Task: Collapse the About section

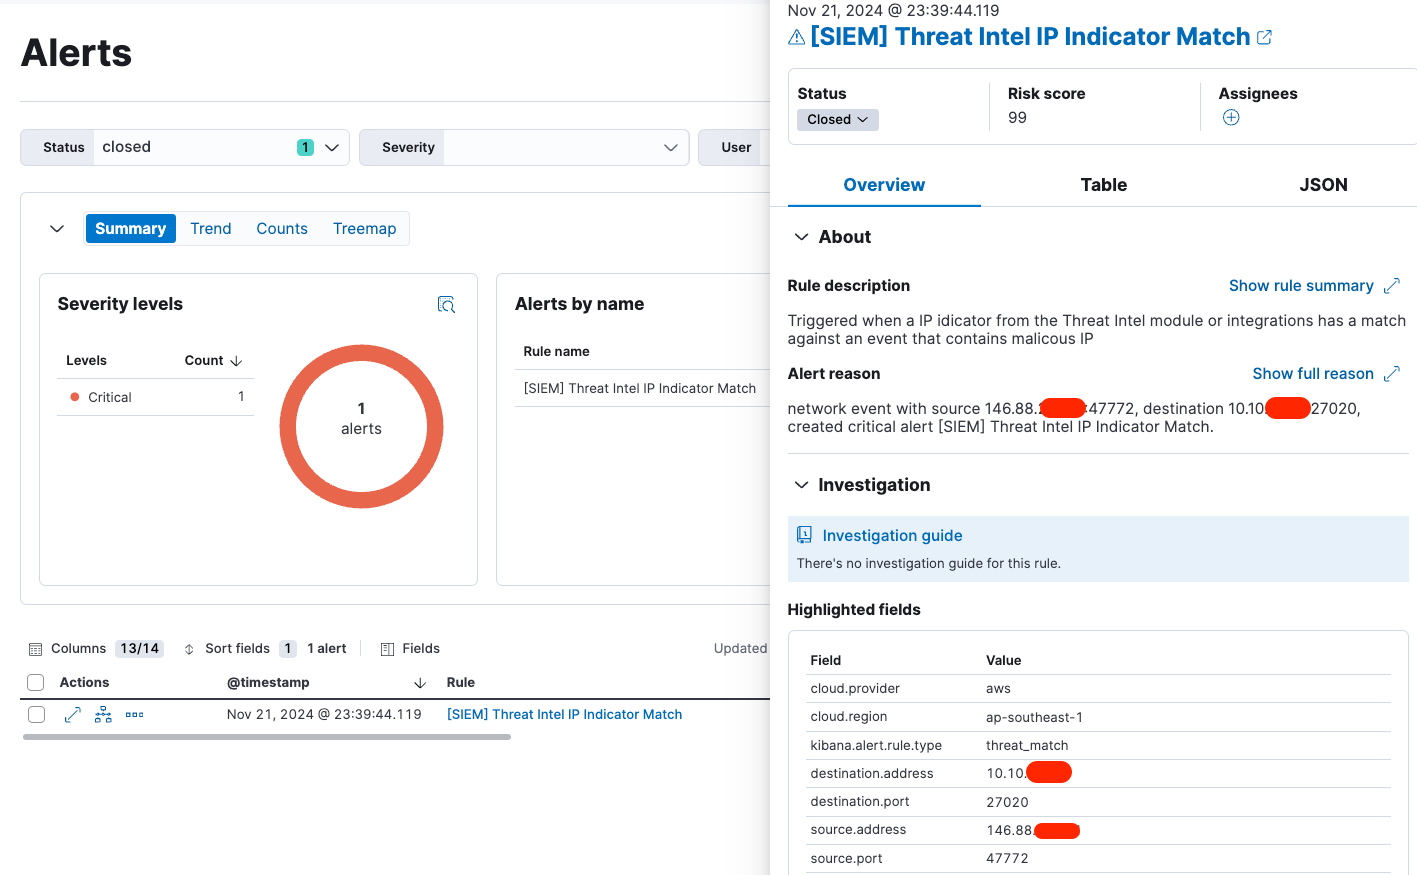Action: [801, 237]
